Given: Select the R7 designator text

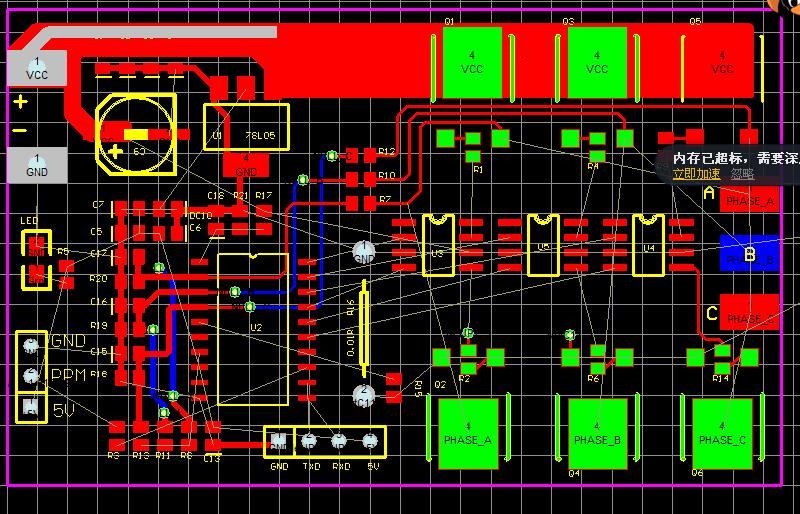Looking at the screenshot, I should (385, 199).
